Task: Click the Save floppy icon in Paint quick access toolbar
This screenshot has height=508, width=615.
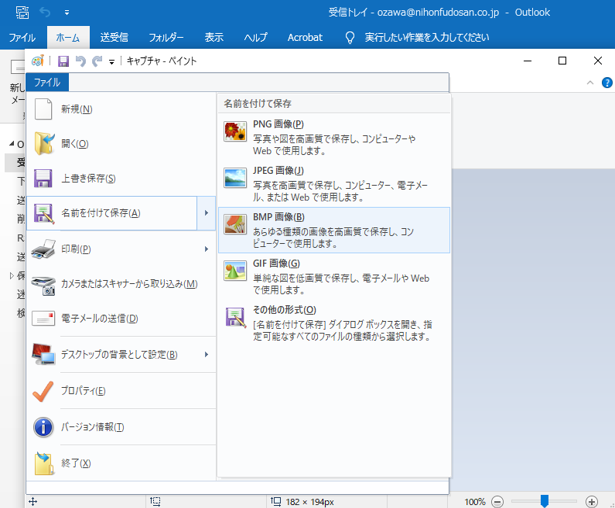Action: tap(63, 61)
